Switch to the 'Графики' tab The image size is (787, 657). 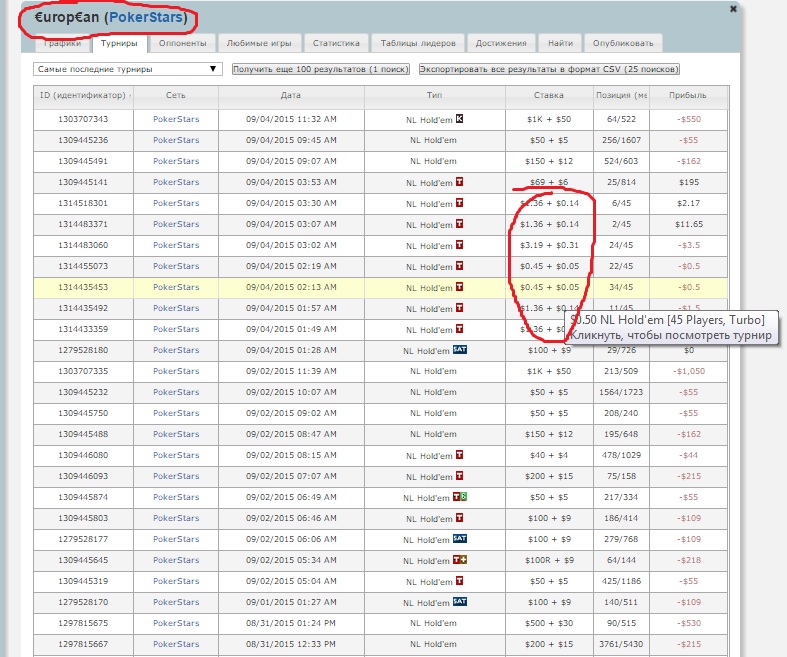[x=62, y=43]
